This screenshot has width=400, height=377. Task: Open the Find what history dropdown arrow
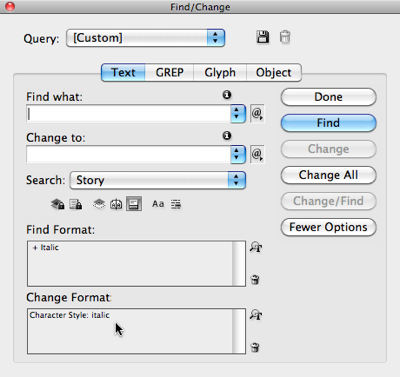[x=237, y=114]
